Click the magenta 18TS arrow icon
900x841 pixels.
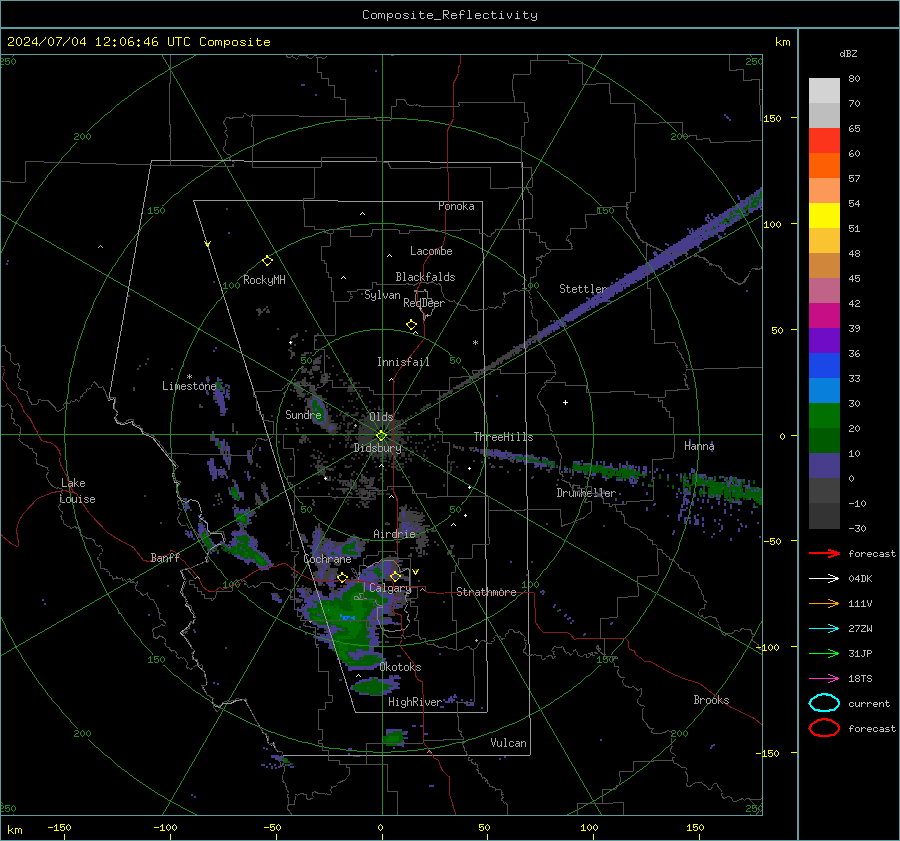pos(824,679)
